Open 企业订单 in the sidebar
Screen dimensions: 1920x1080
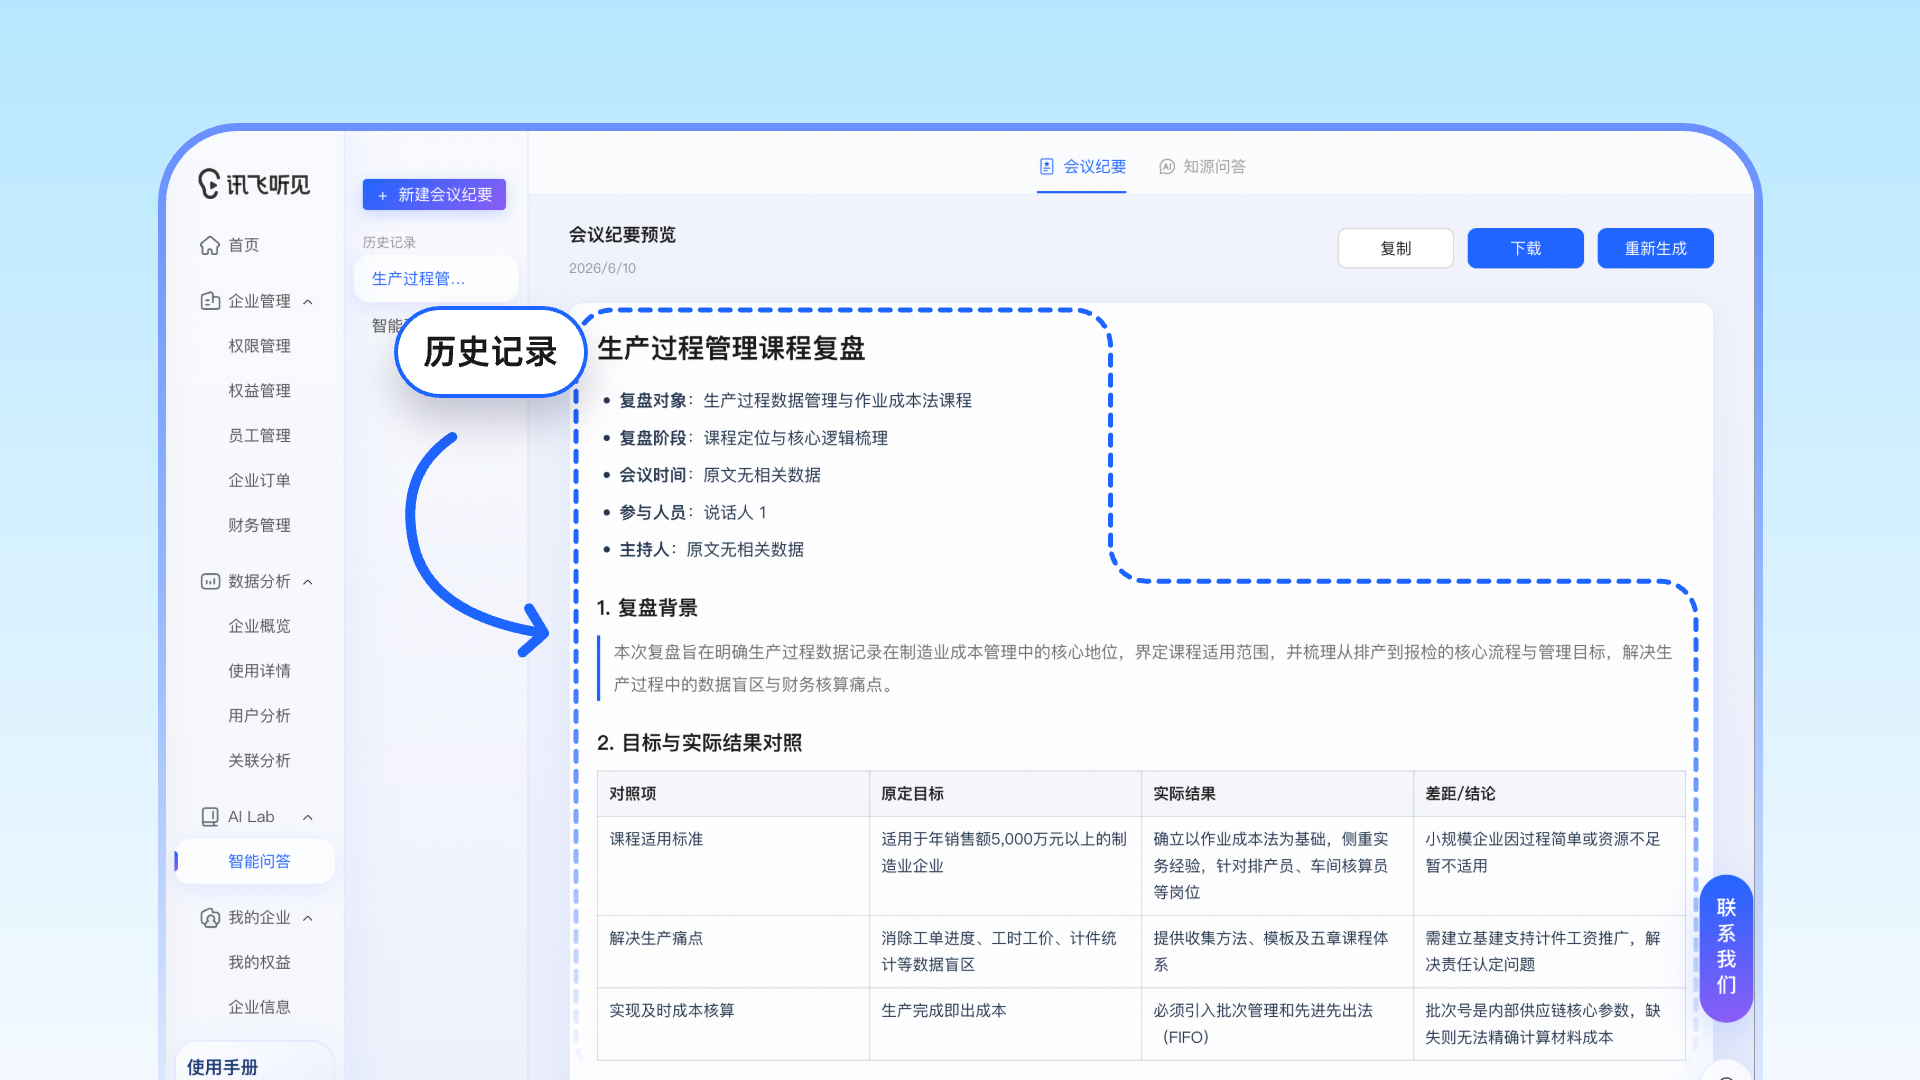coord(259,481)
